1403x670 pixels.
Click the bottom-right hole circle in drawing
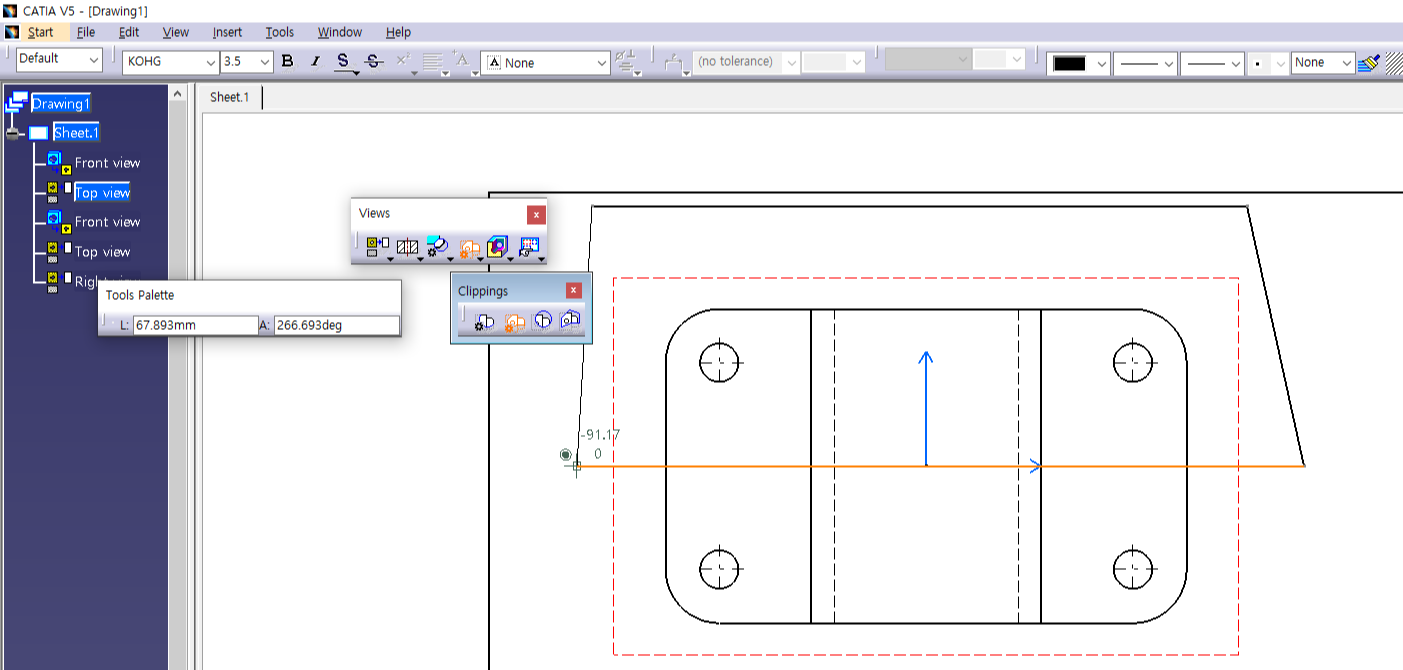coord(1133,568)
